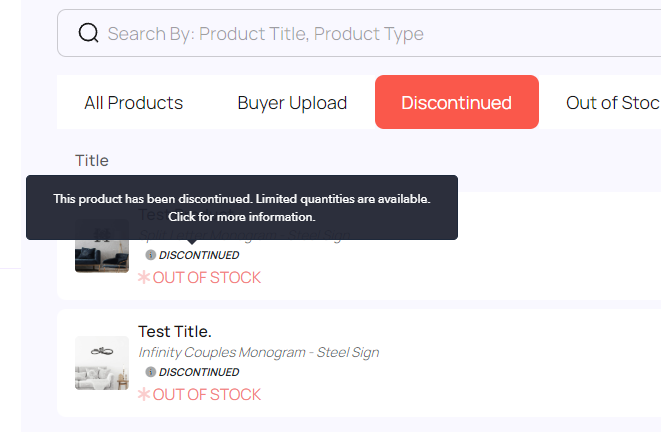Open the Infinity Couples Monogram thumbnail

pyautogui.click(x=102, y=363)
